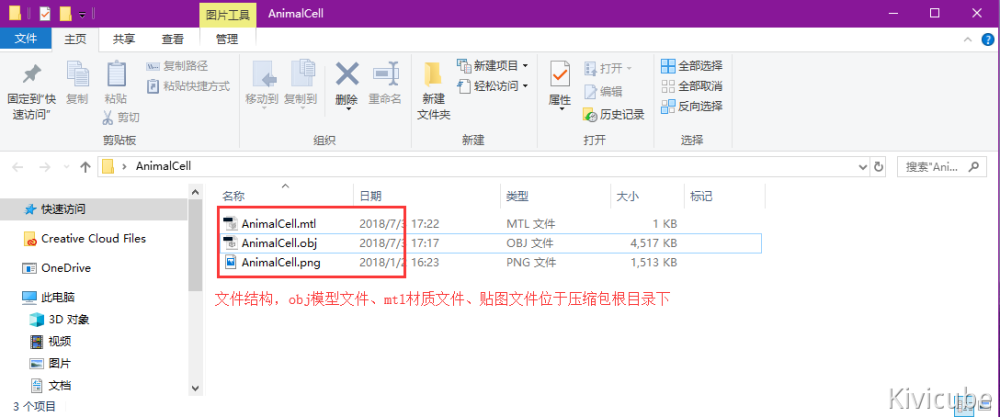Switch to the Share ribbon tab
Viewport: 1000px width, 417px height.
(124, 39)
